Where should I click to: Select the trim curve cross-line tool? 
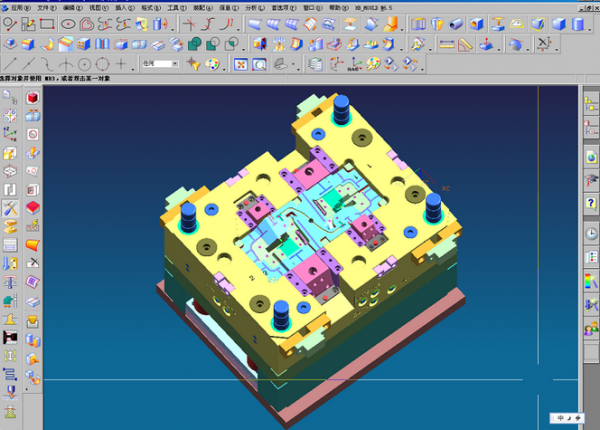[x=189, y=24]
